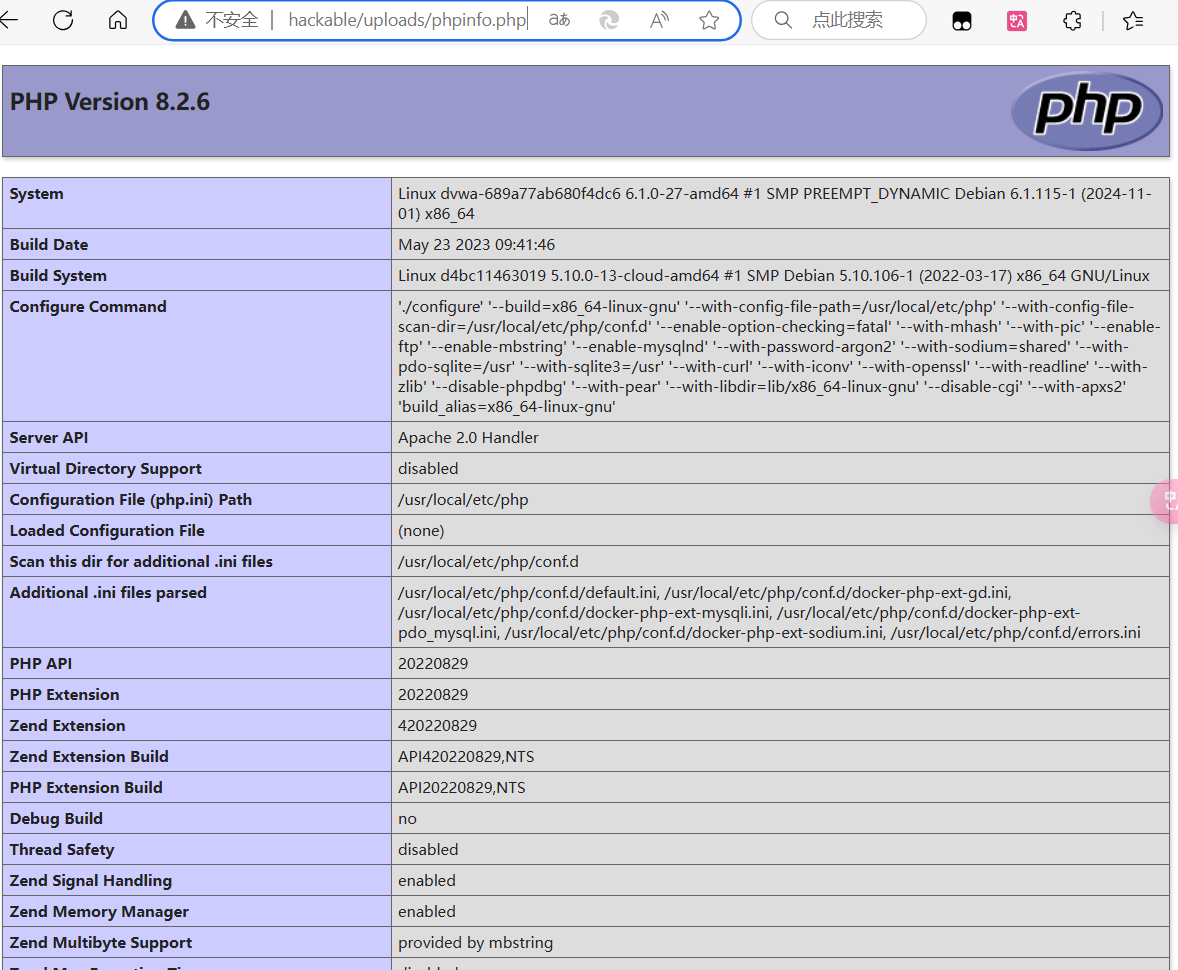Click the /usr/local/etc/php/conf.d value
1178x970 pixels.
[x=488, y=561]
